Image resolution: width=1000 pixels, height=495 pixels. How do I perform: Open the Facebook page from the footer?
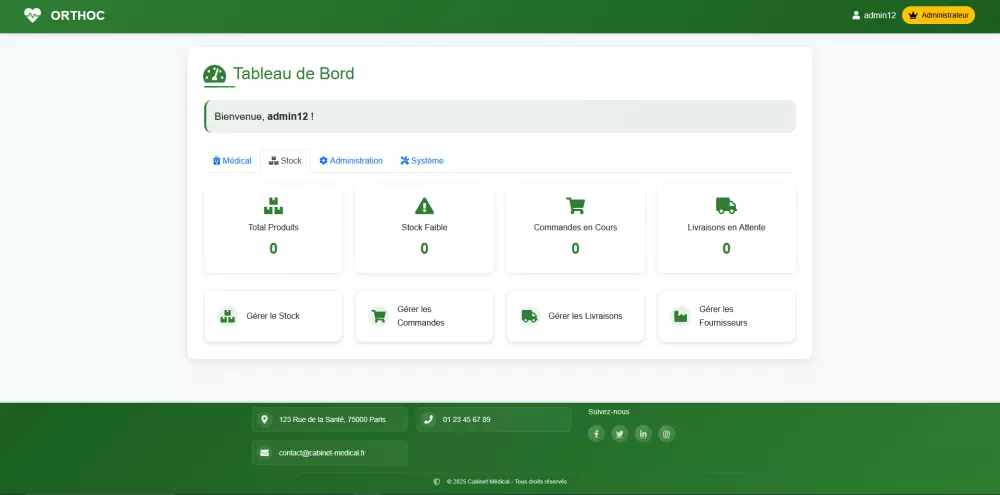pyautogui.click(x=596, y=433)
